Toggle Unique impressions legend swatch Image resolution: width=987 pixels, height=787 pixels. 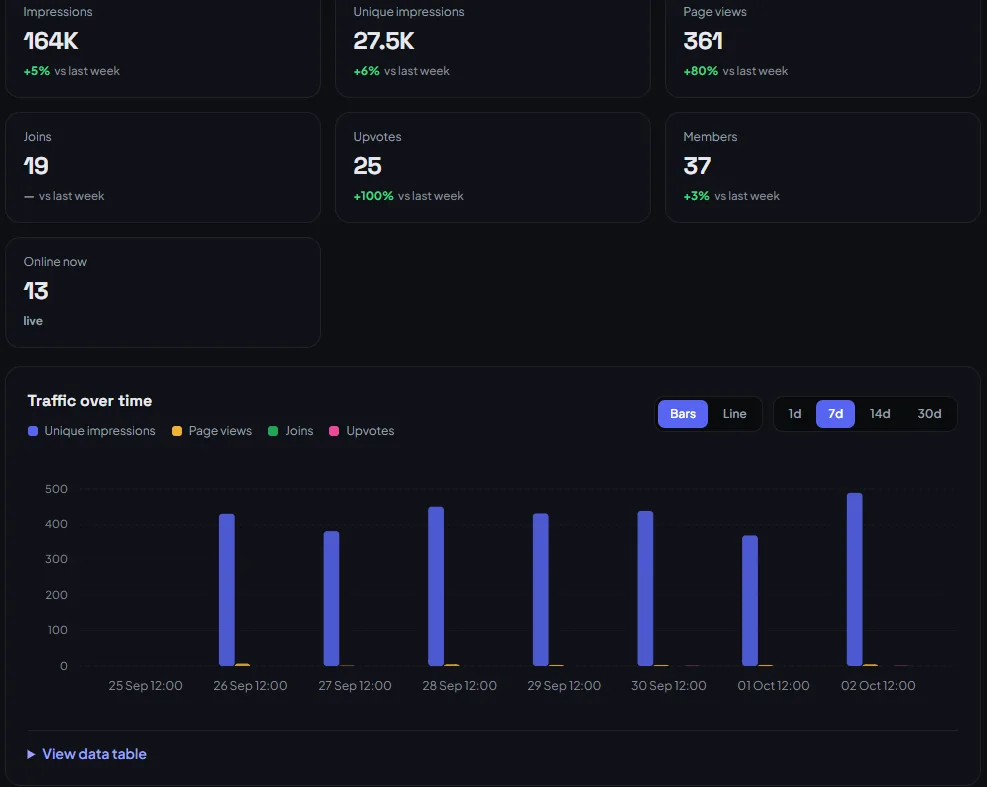[x=33, y=431]
